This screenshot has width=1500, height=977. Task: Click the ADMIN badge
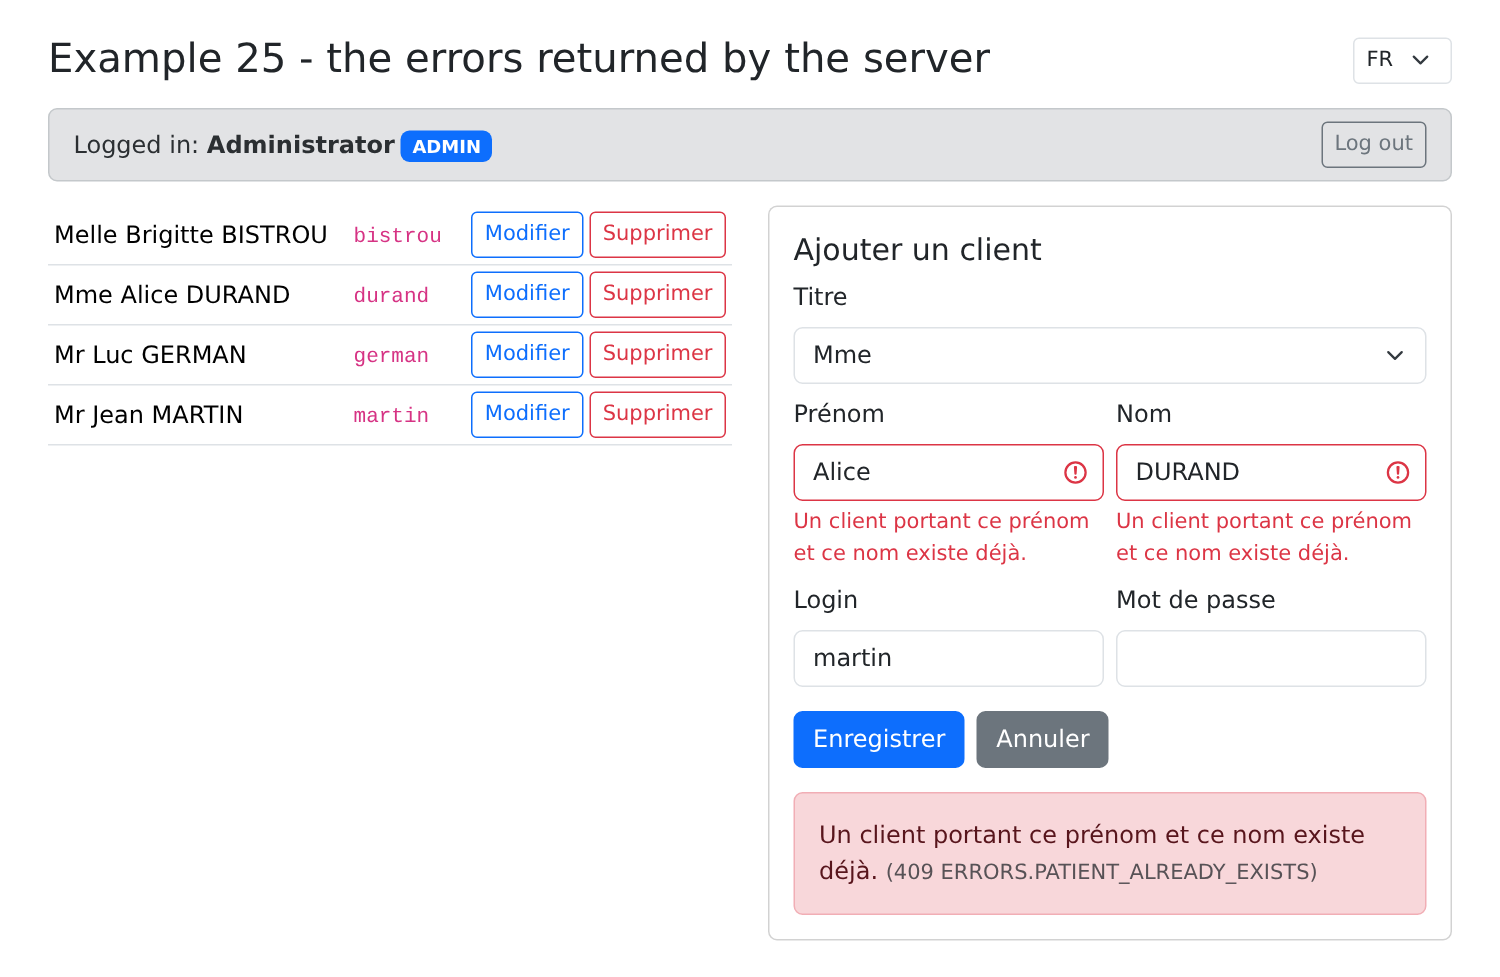pos(446,146)
